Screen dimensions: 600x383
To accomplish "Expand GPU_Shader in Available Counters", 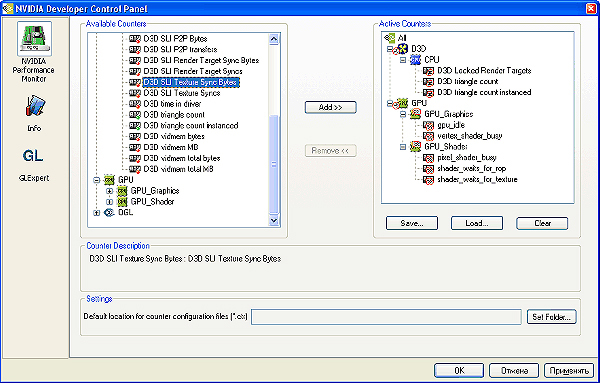I will point(109,202).
